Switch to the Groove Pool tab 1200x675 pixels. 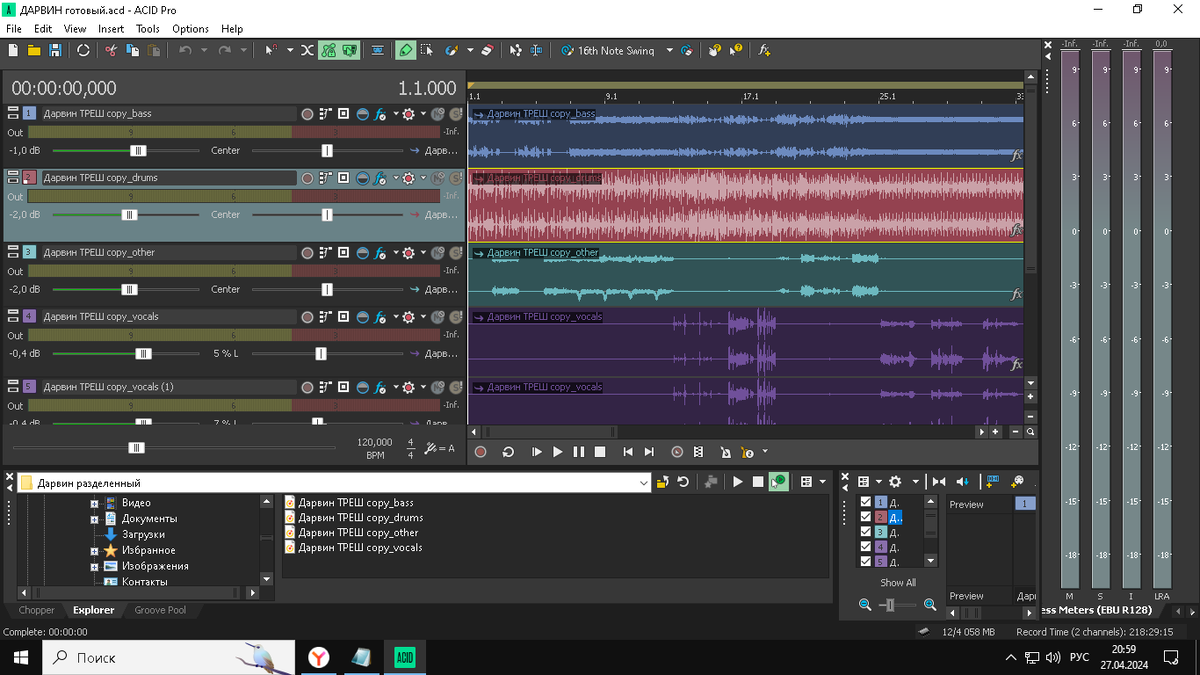pyautogui.click(x=160, y=610)
